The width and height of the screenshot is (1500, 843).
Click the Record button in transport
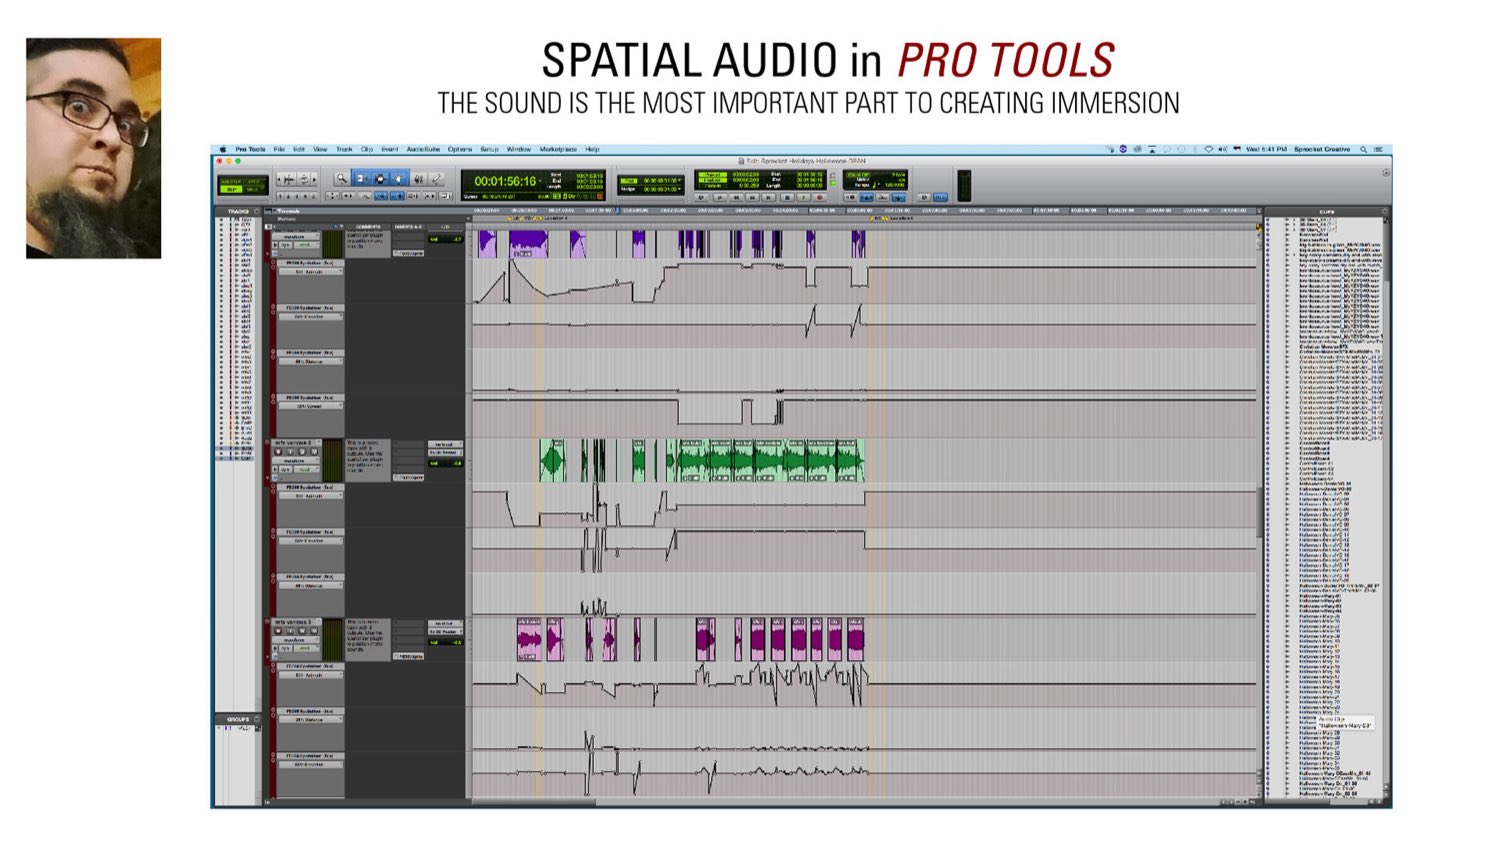(819, 197)
